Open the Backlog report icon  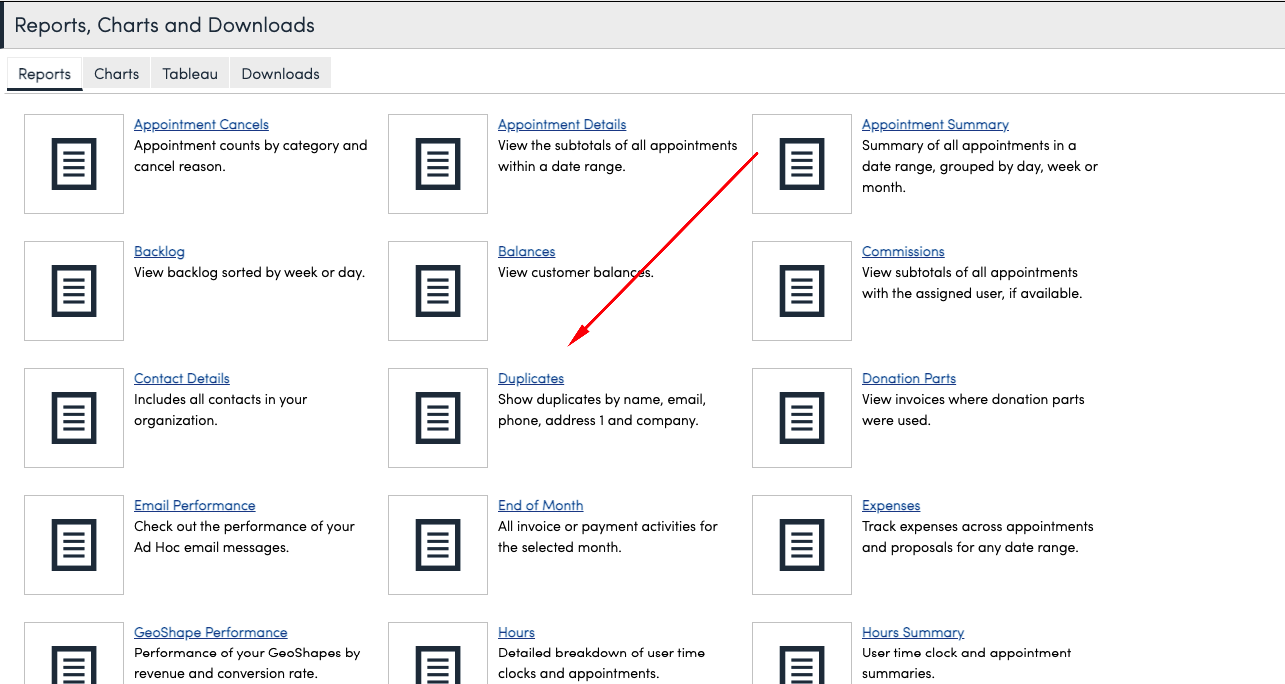point(74,291)
